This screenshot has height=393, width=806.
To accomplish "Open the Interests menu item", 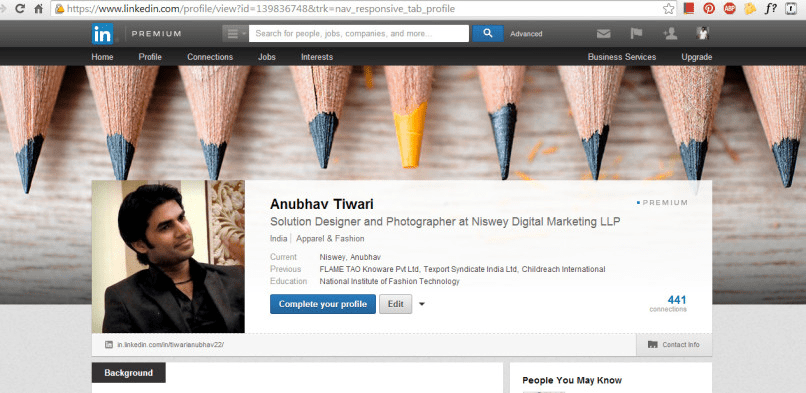I will 317,57.
